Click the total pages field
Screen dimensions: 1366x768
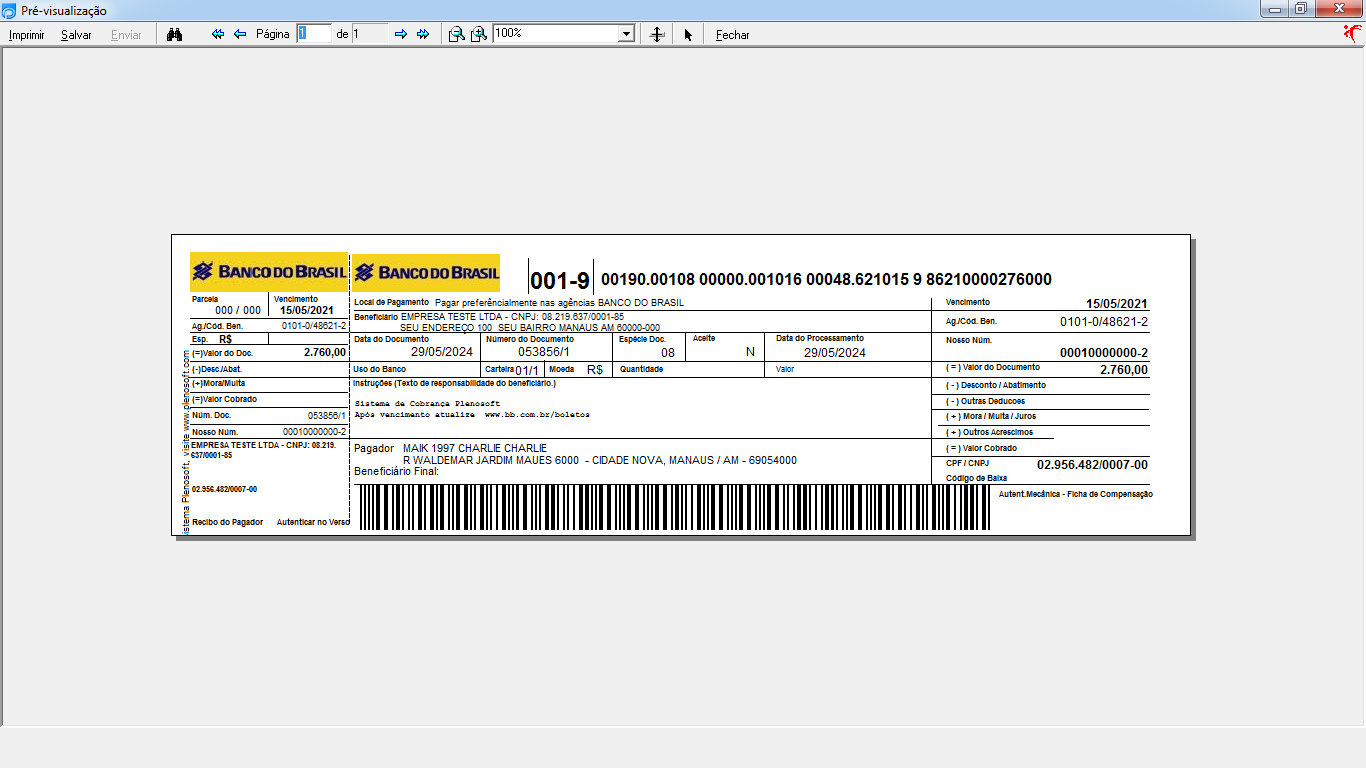[x=369, y=34]
